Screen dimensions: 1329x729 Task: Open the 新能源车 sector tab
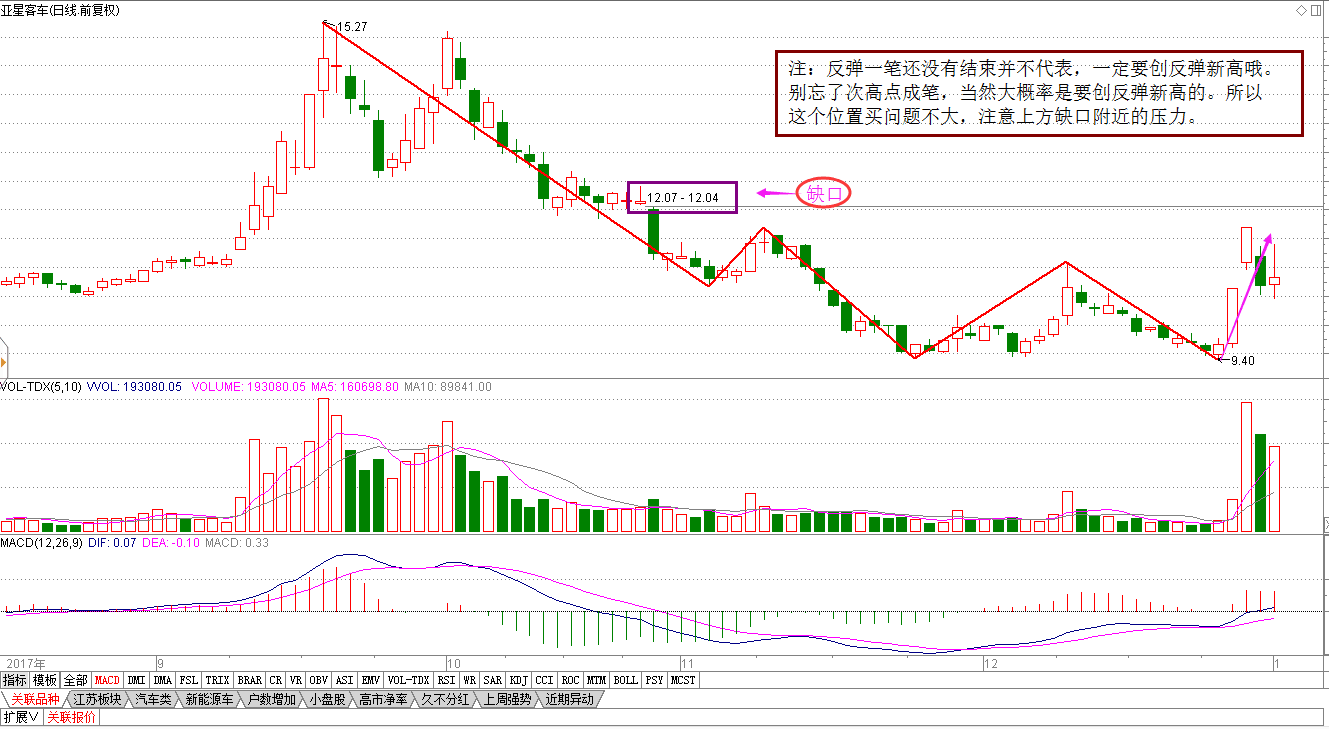click(209, 699)
